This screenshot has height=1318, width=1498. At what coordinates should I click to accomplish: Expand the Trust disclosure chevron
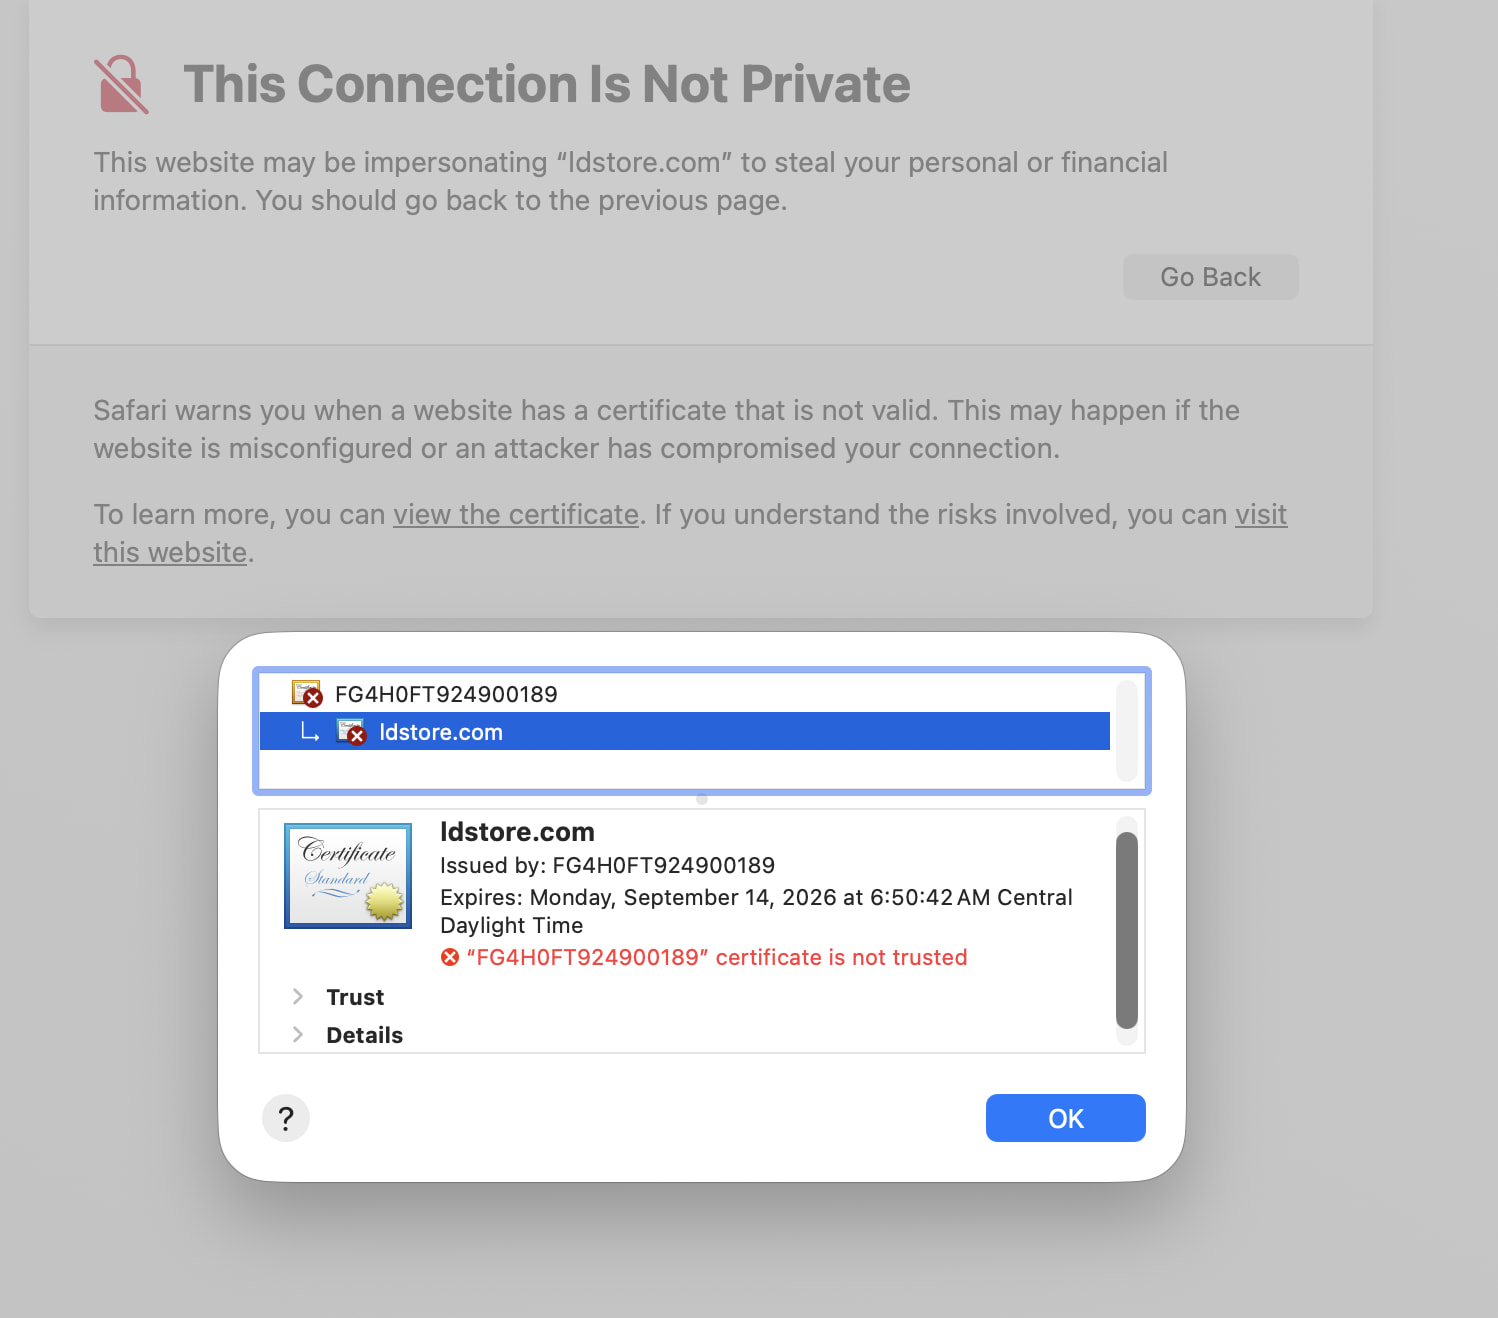click(298, 996)
